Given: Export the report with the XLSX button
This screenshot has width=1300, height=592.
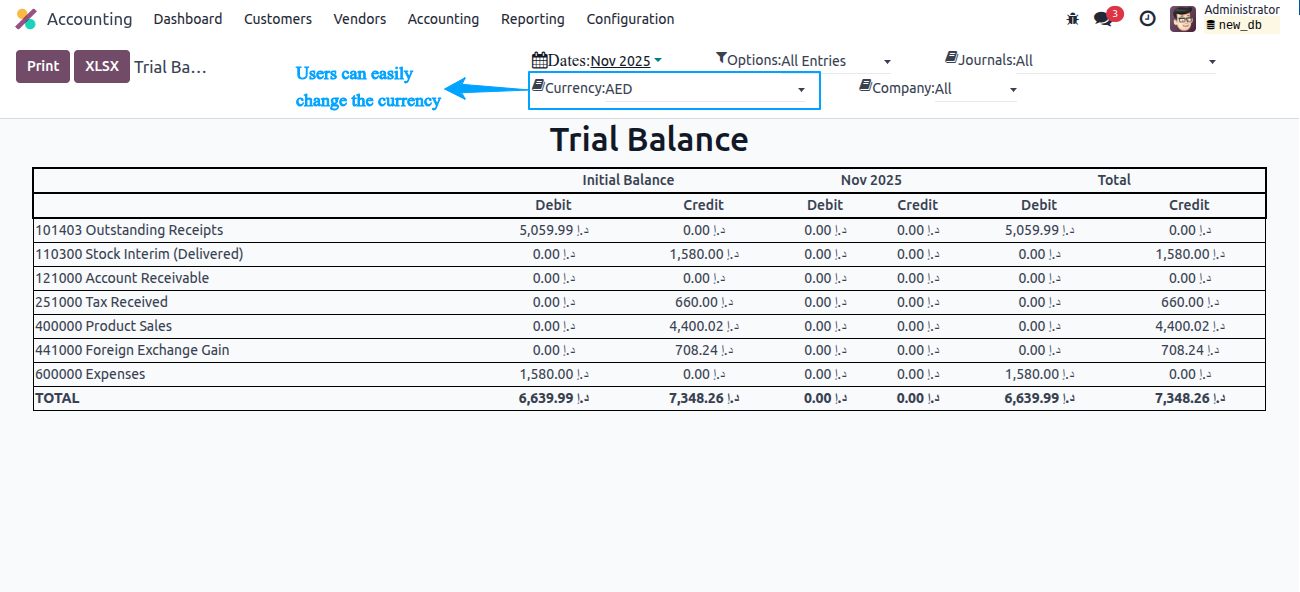Looking at the screenshot, I should tap(102, 66).
